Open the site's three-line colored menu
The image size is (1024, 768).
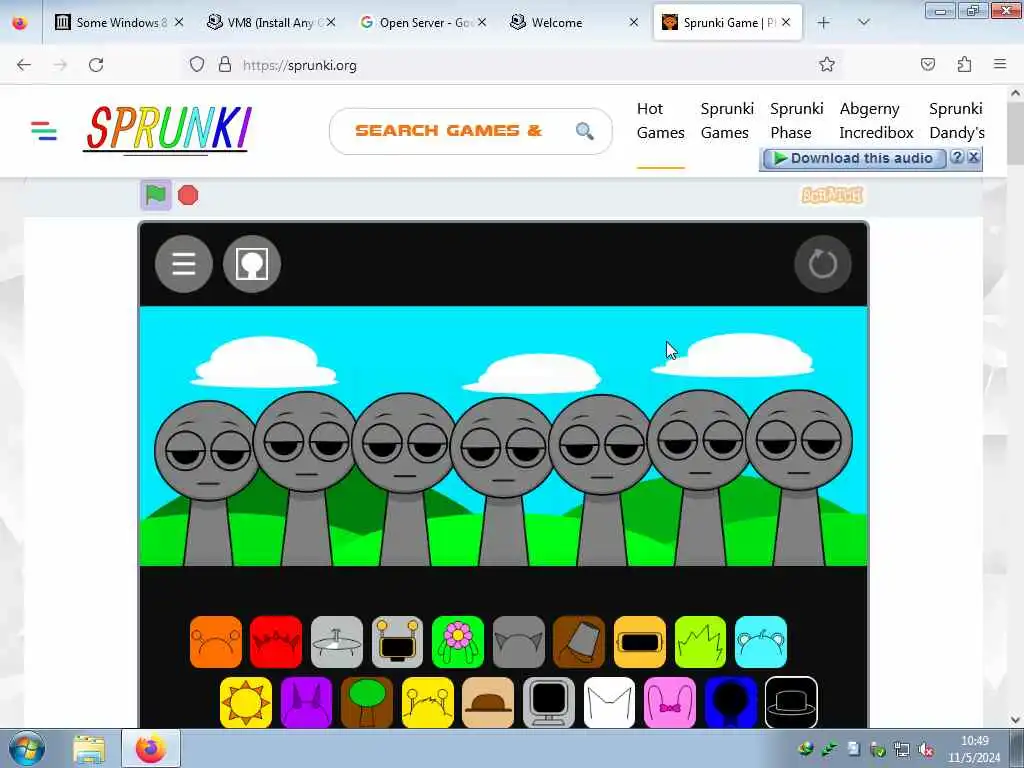[44, 131]
